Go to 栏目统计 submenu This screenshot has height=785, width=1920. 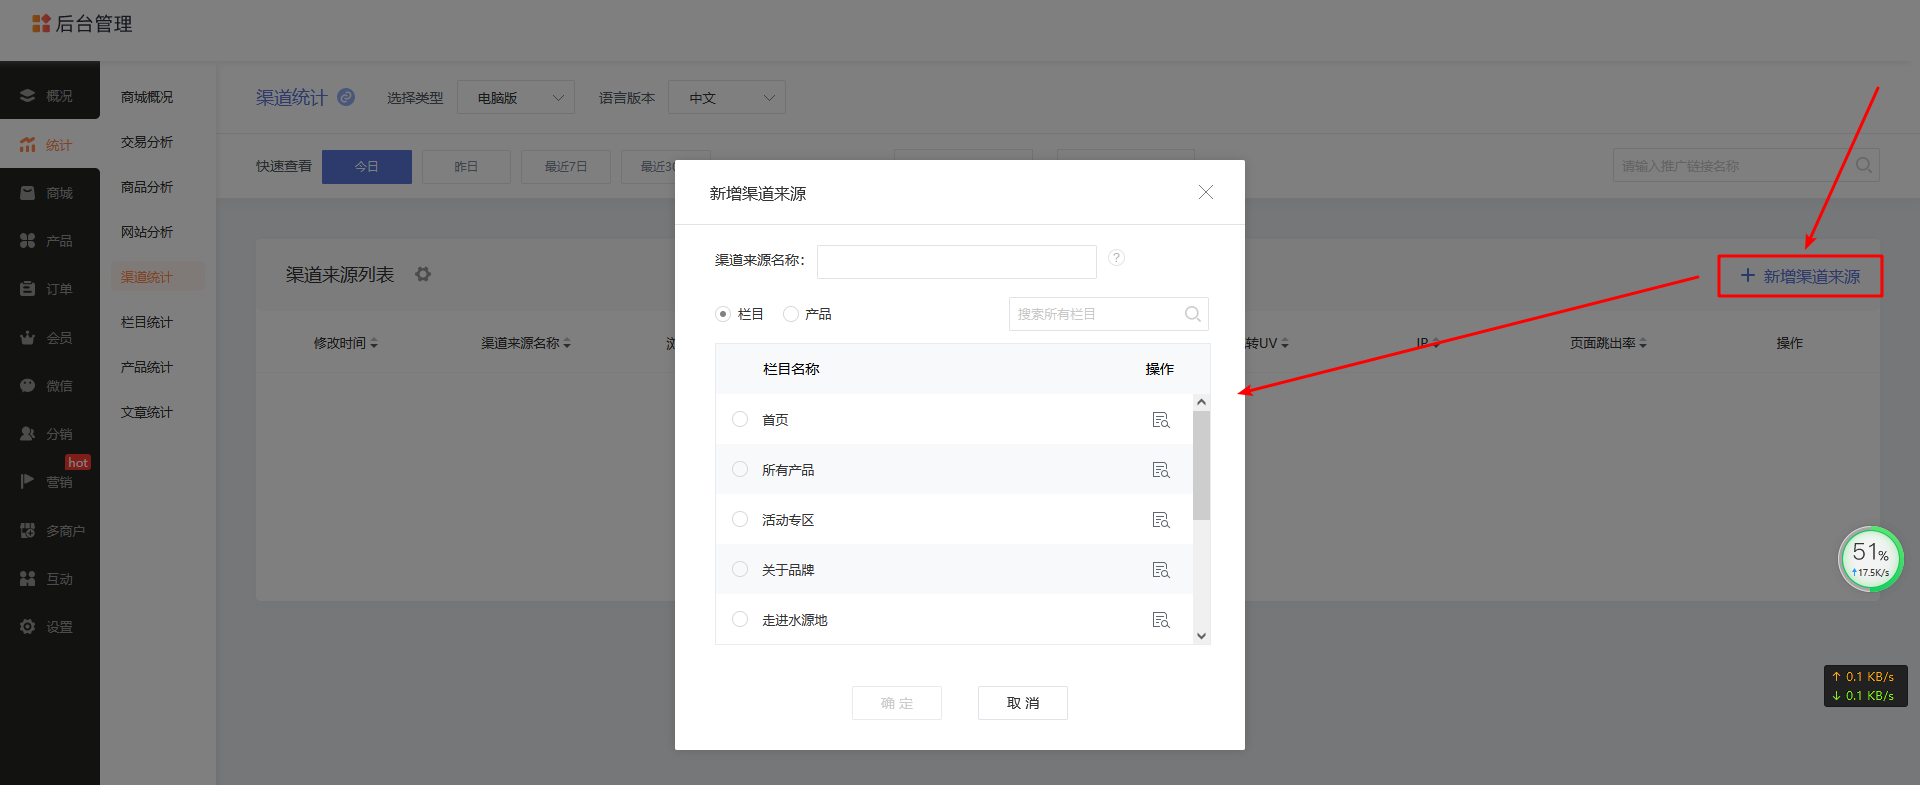(147, 322)
